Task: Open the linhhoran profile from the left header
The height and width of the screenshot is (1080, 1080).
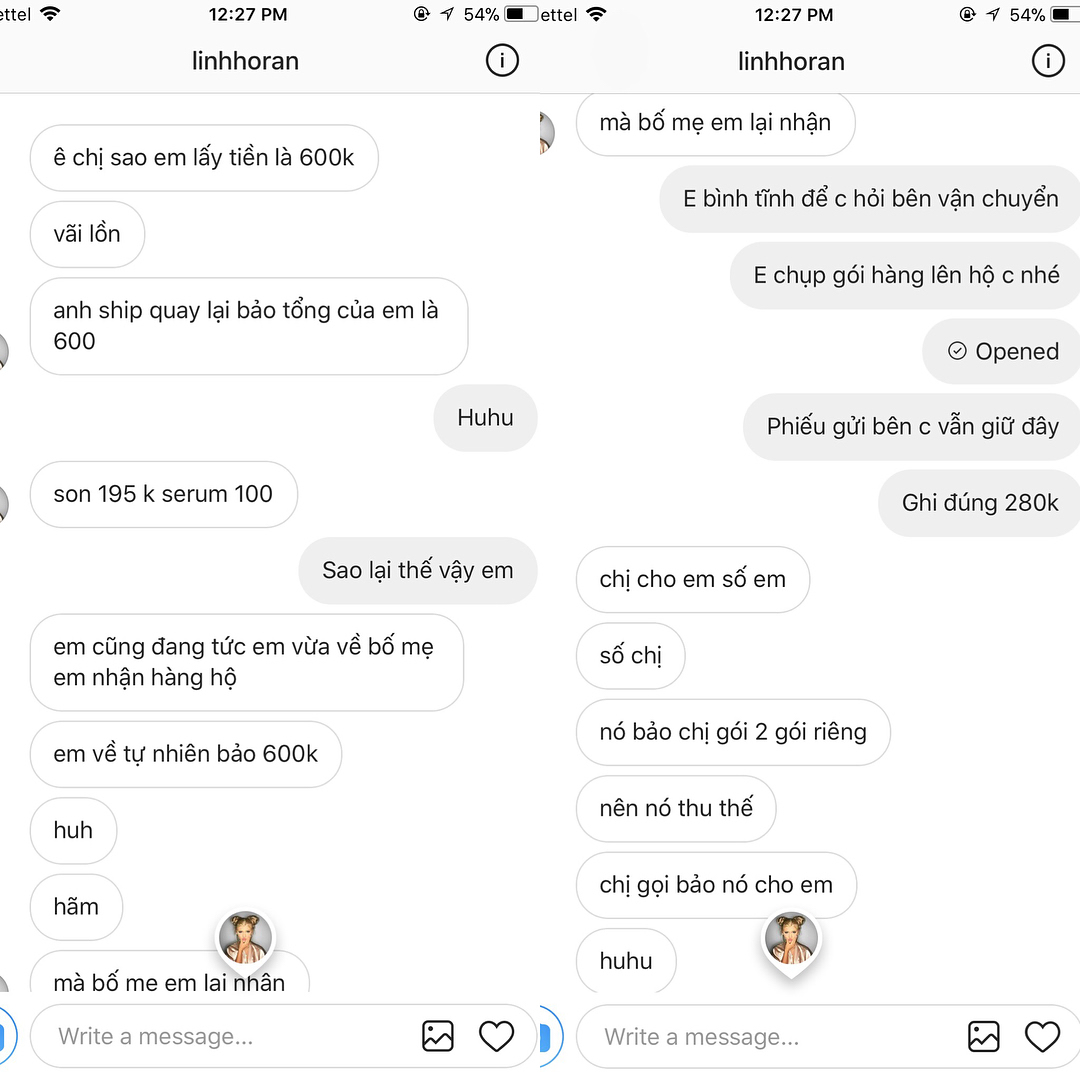Action: click(x=245, y=61)
